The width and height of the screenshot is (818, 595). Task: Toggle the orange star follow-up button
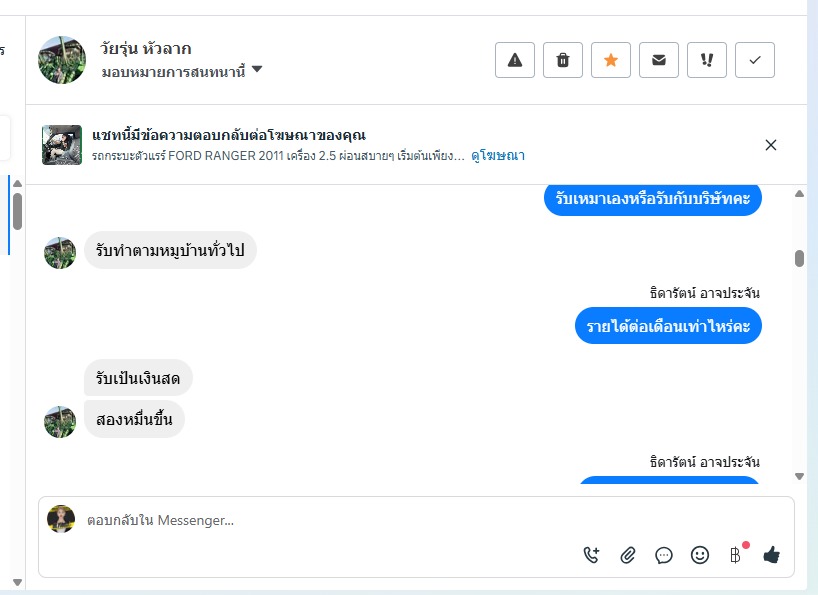point(611,60)
